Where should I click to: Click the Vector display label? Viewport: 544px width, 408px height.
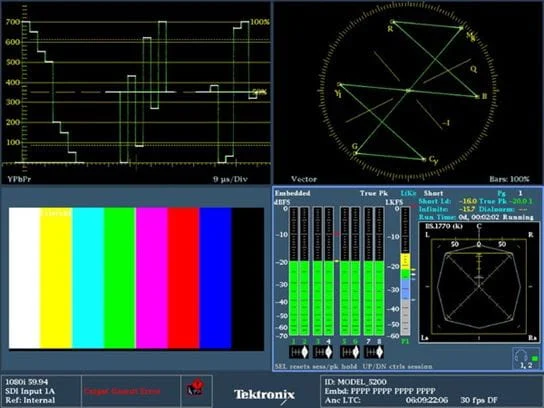point(304,179)
